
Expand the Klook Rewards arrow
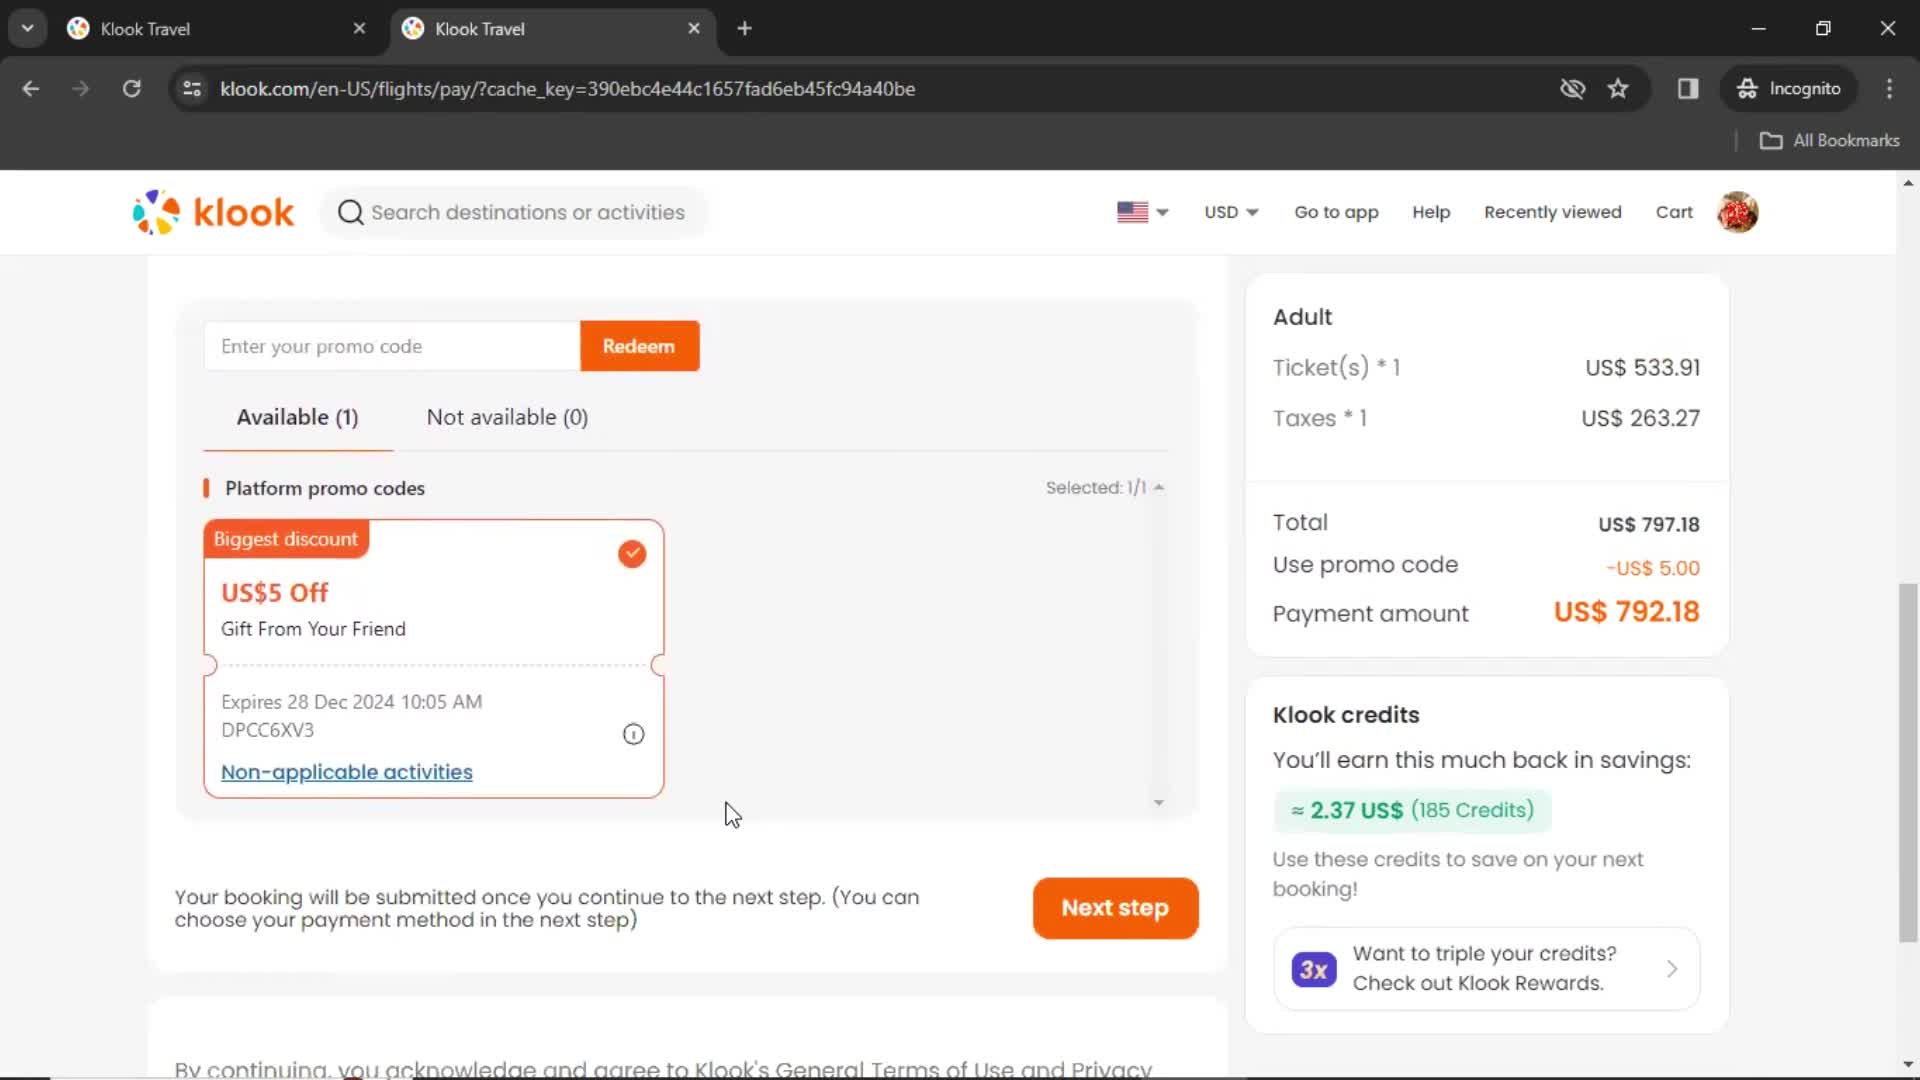[x=1673, y=968]
